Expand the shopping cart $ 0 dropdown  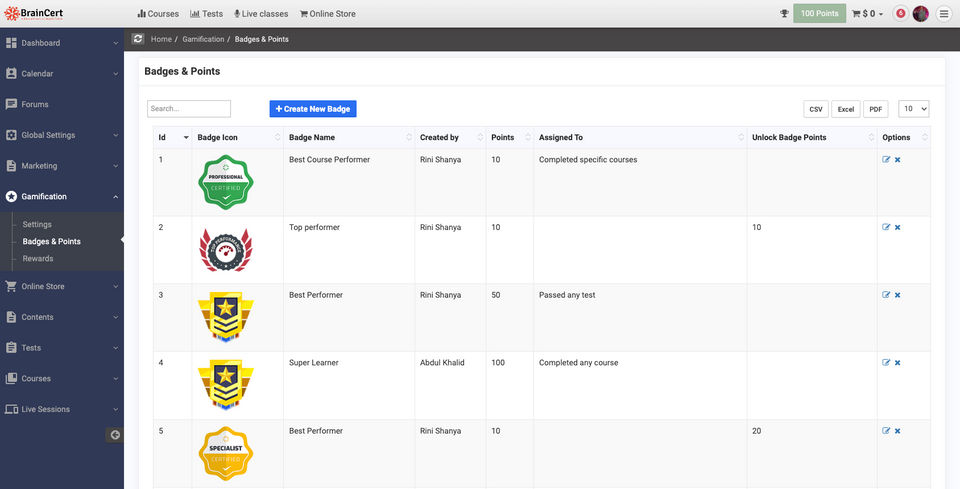pyautogui.click(x=867, y=14)
